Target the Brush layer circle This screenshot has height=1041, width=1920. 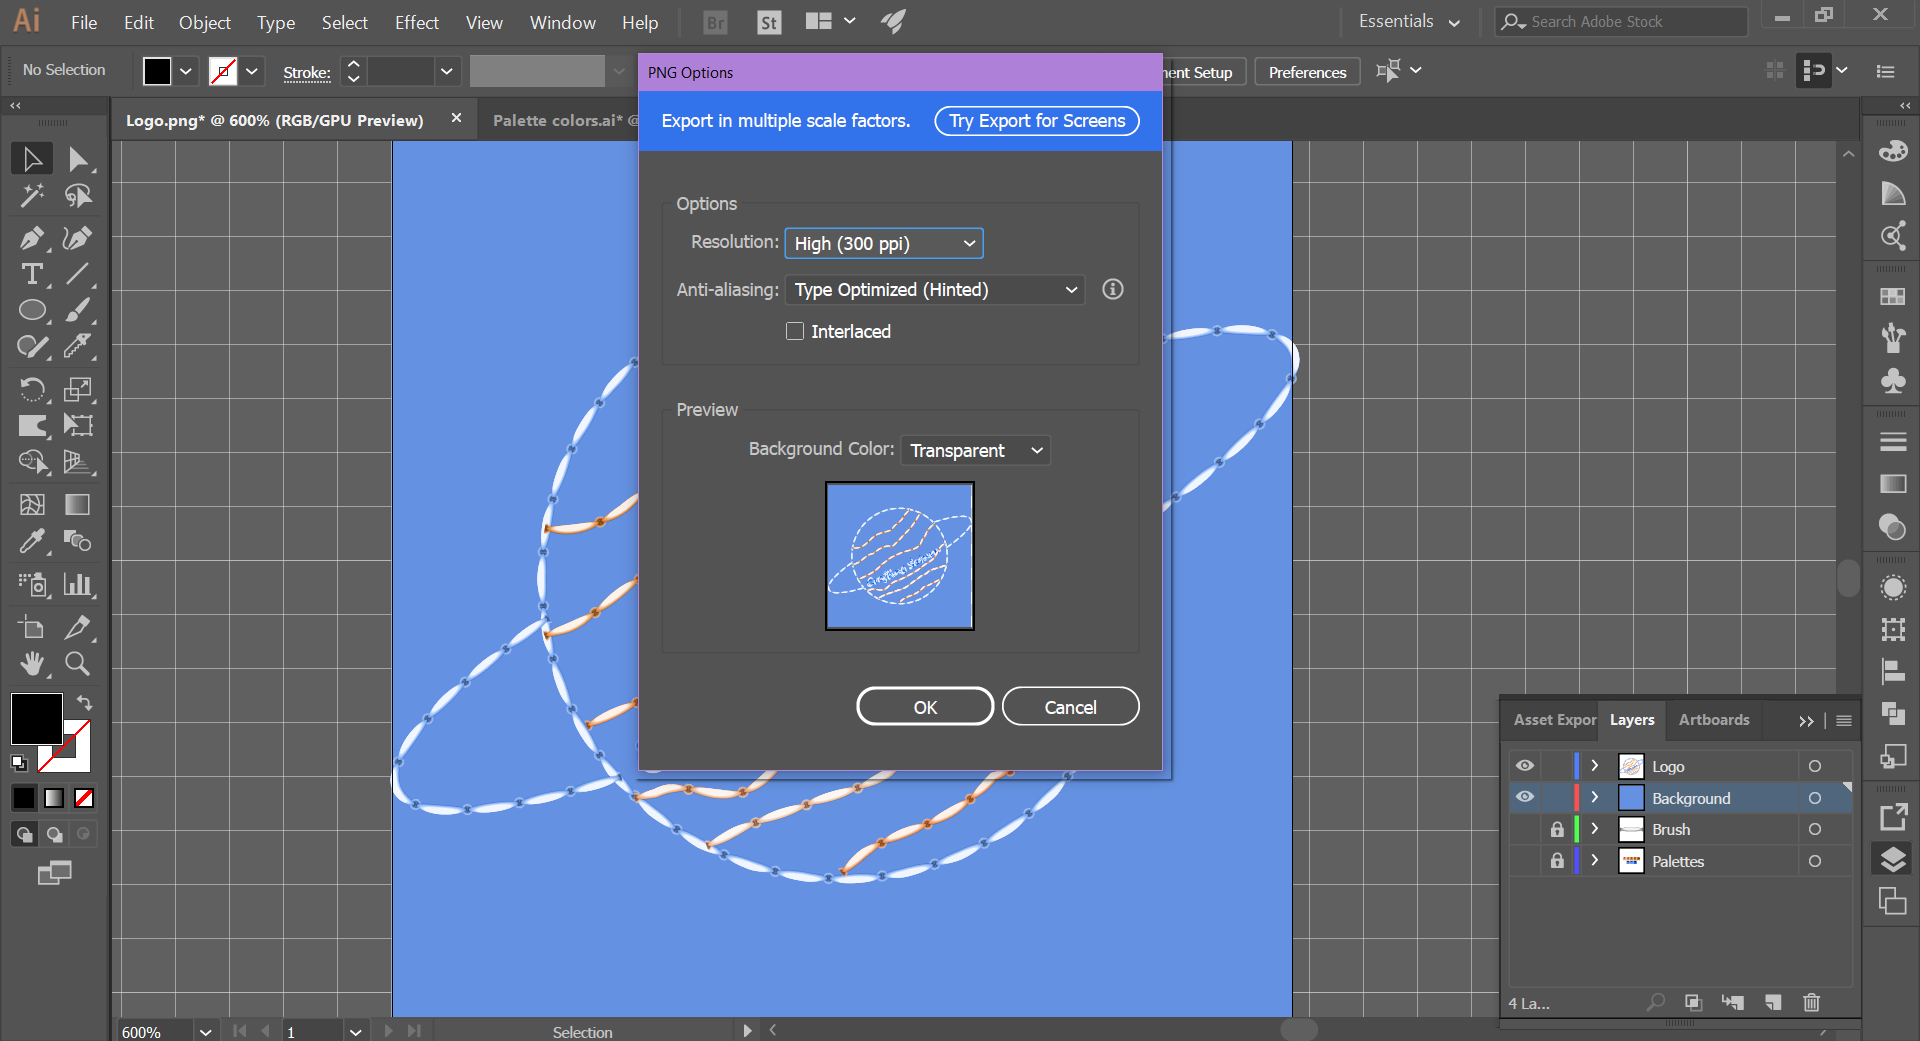(x=1815, y=829)
